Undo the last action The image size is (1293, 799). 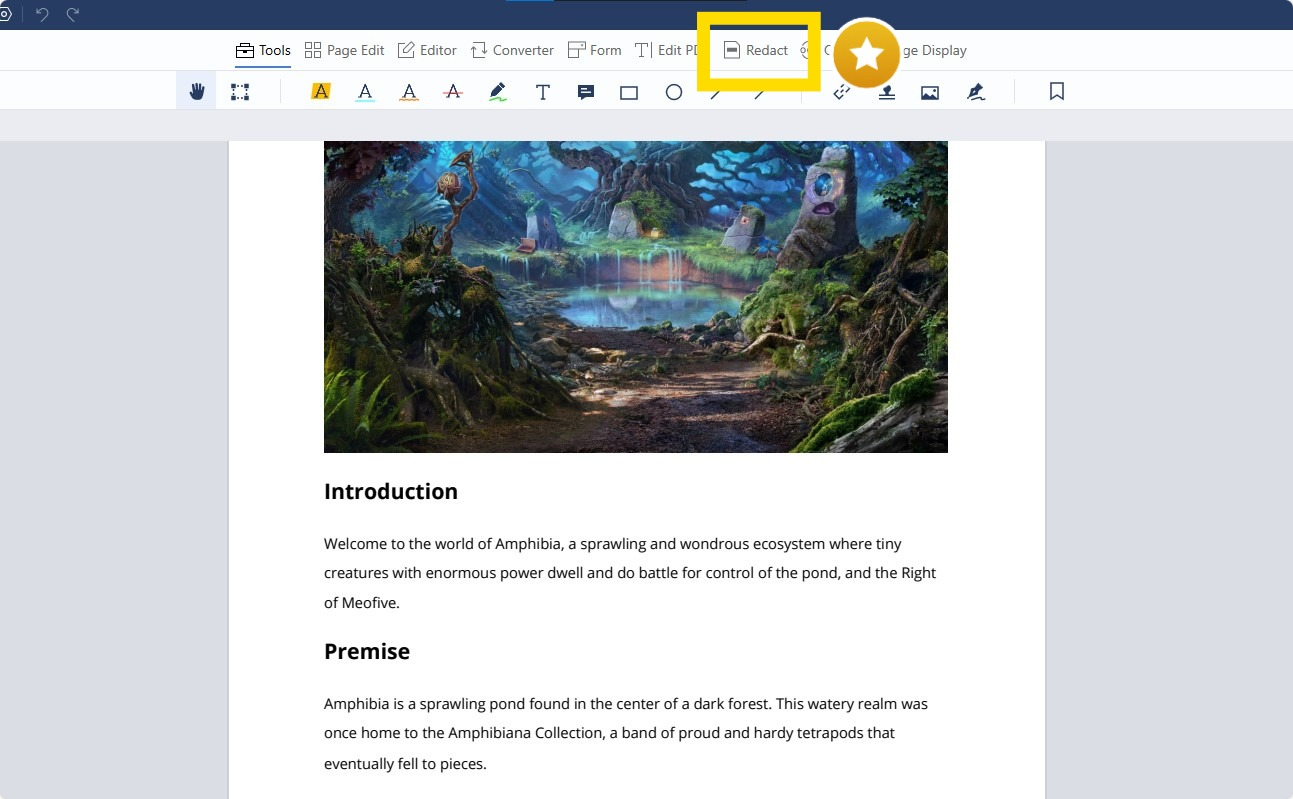[x=42, y=14]
